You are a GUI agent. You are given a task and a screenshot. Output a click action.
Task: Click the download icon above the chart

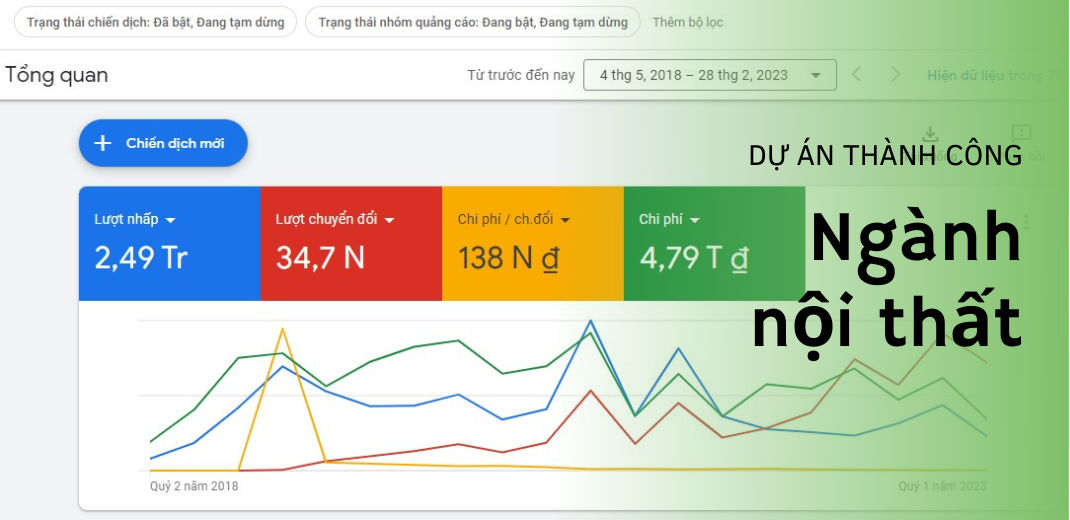click(x=930, y=134)
